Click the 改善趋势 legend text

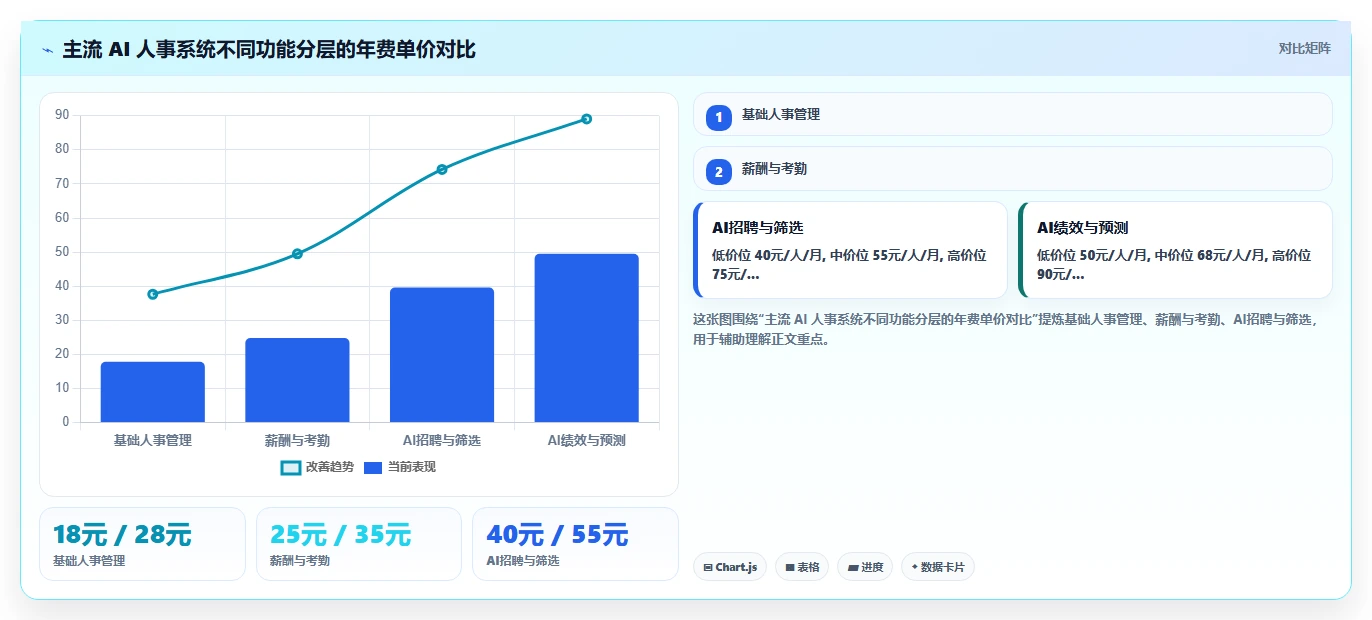pyautogui.click(x=330, y=467)
